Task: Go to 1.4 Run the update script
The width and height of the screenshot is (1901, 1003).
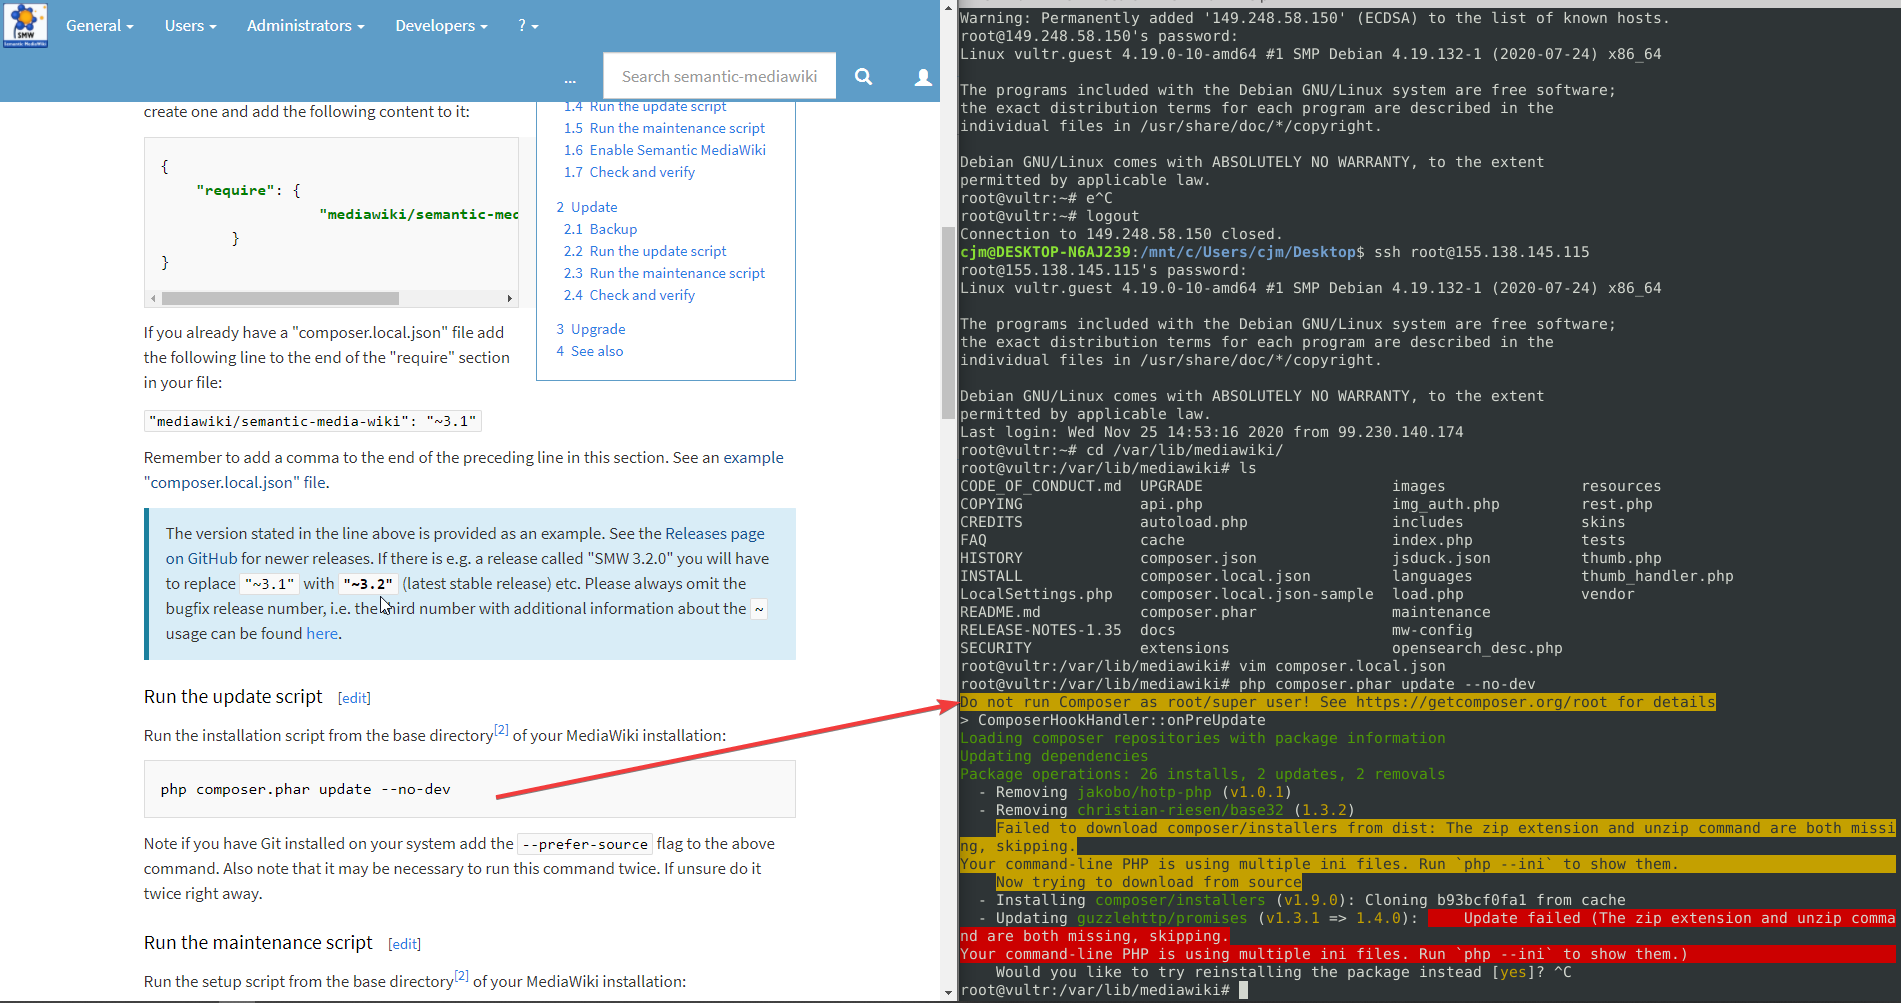Action: 645,106
